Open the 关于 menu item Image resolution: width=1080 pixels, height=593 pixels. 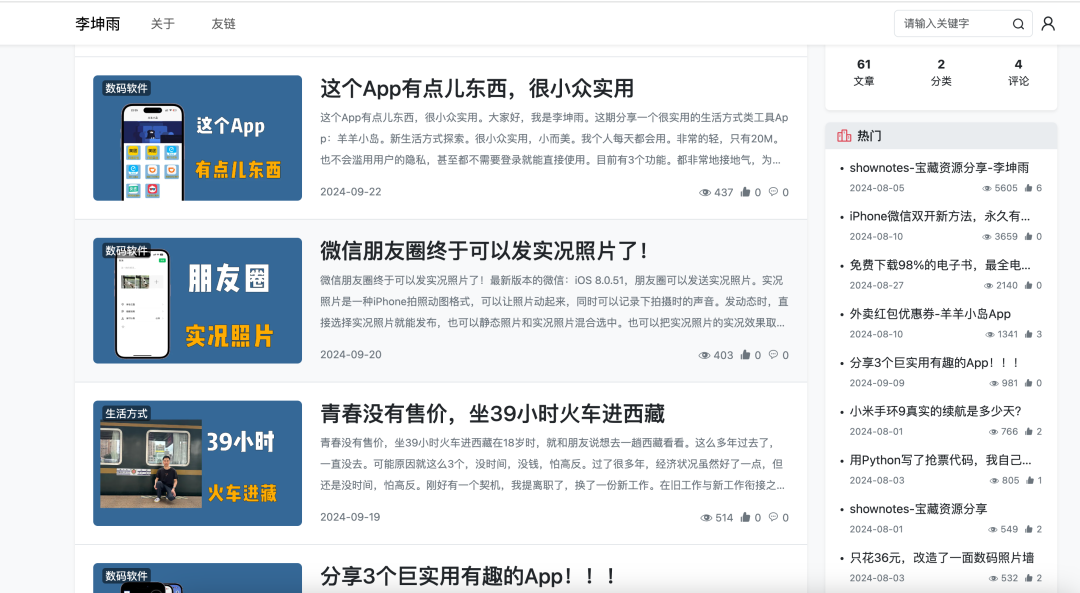click(163, 23)
